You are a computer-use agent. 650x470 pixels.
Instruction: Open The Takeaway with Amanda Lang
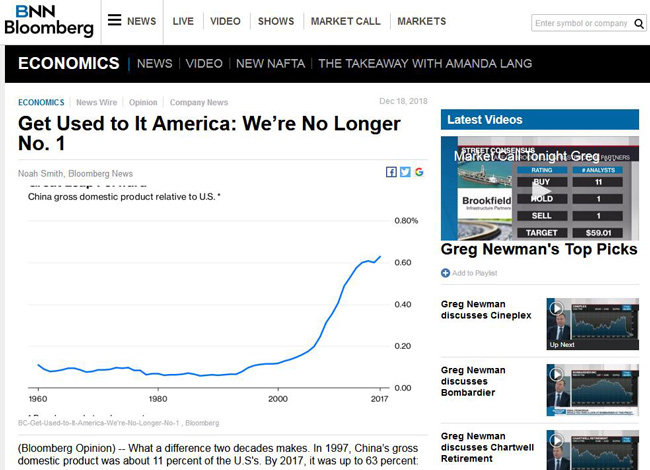tap(425, 63)
